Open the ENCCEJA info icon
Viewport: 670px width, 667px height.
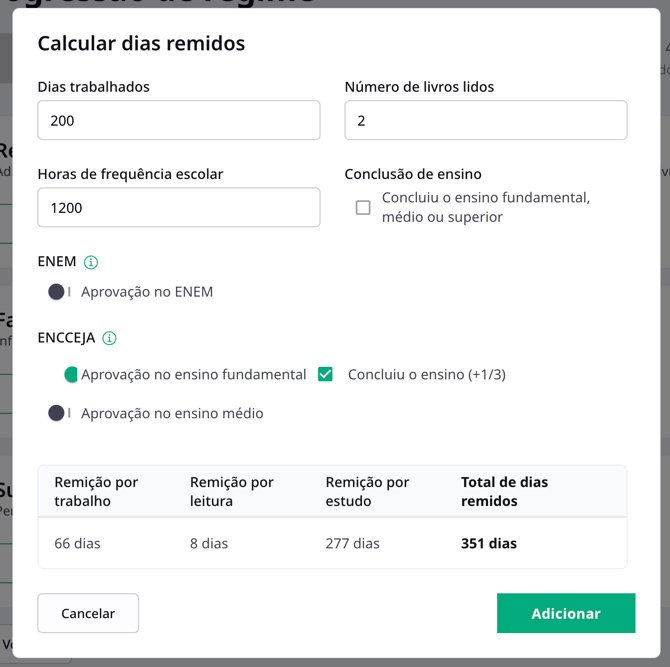click(x=109, y=338)
